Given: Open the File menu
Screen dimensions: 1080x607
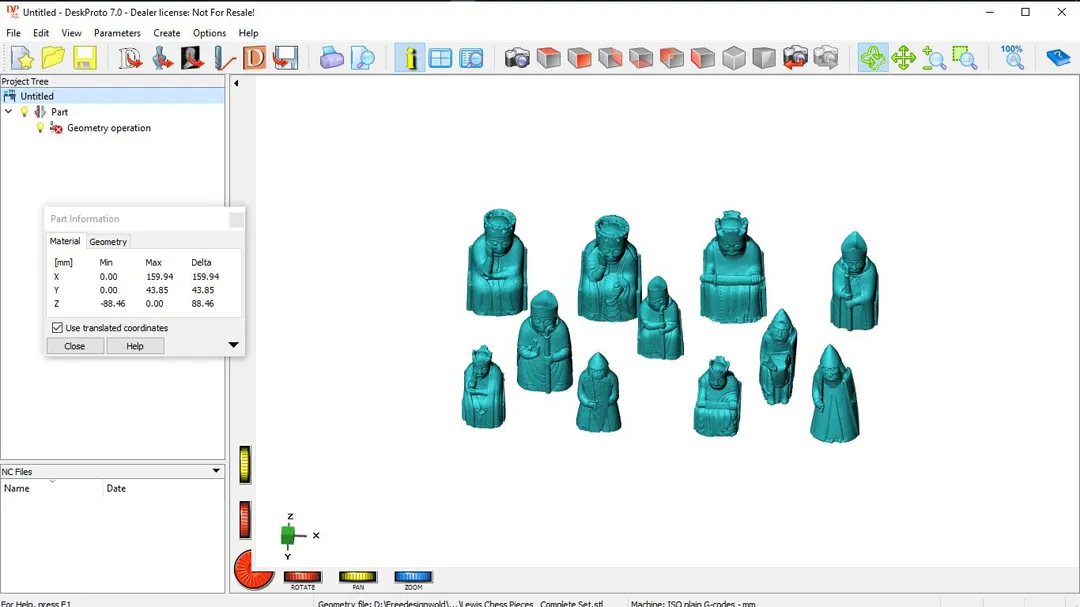Looking at the screenshot, I should pos(13,33).
